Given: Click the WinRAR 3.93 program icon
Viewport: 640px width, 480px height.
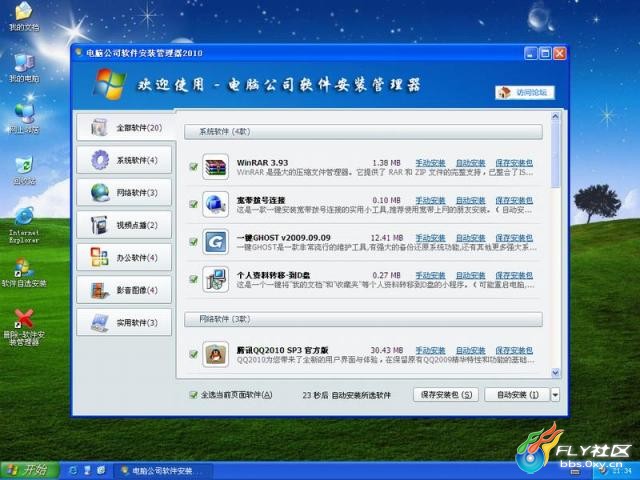Looking at the screenshot, I should click(x=216, y=167).
